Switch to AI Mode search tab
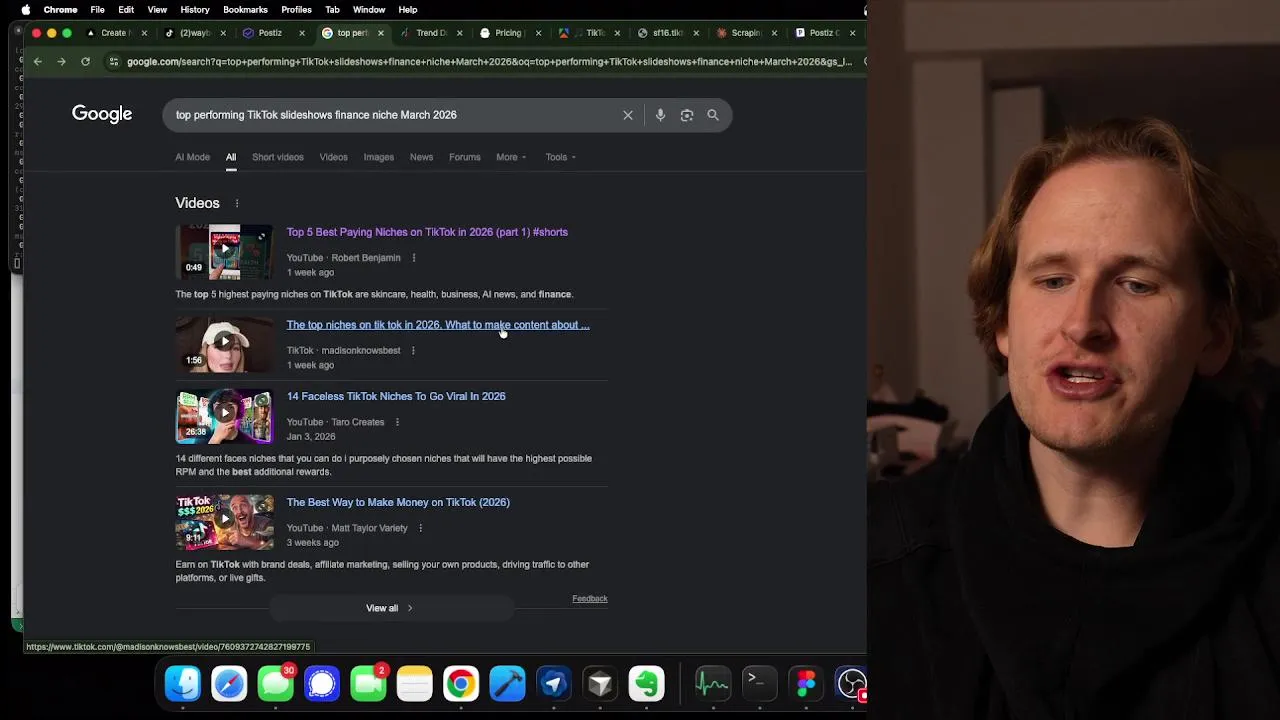The width and height of the screenshot is (1280, 720). pyautogui.click(x=193, y=157)
